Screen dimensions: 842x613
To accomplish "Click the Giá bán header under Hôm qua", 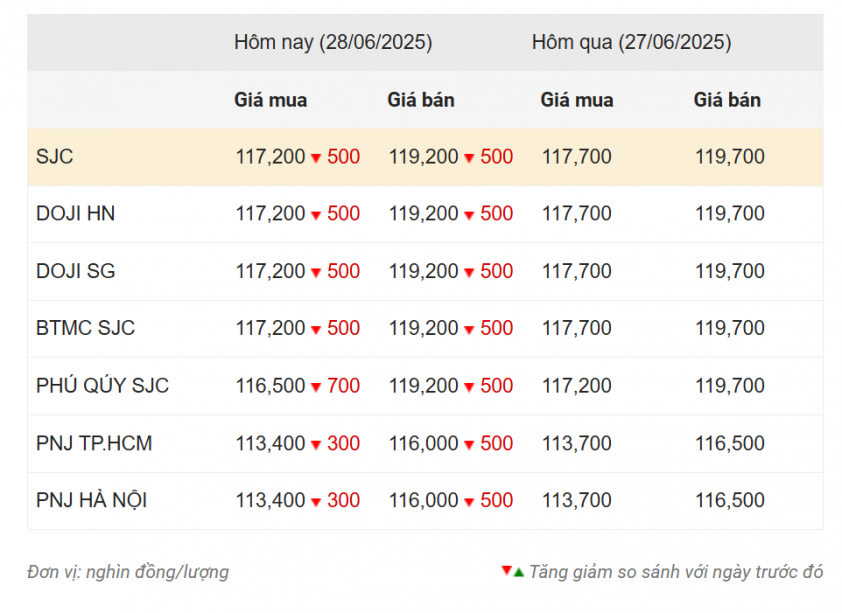I will pyautogui.click(x=727, y=100).
